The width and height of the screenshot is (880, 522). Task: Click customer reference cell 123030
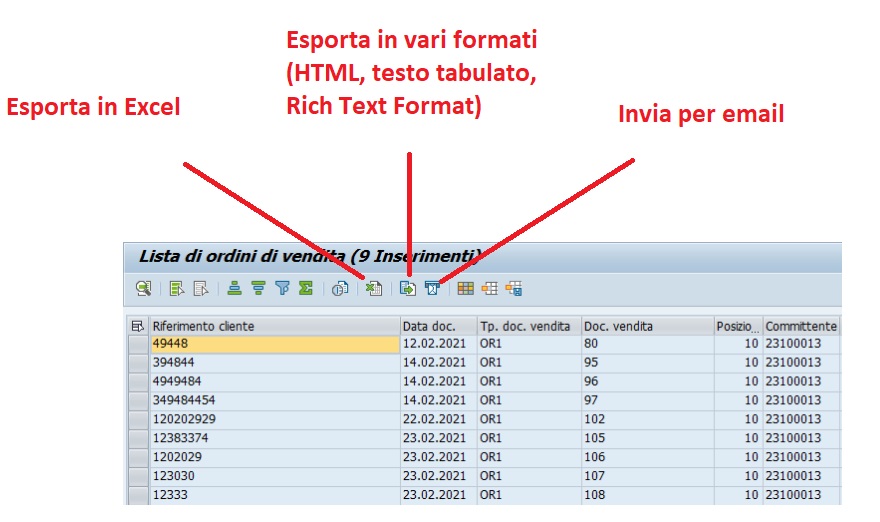coord(274,476)
